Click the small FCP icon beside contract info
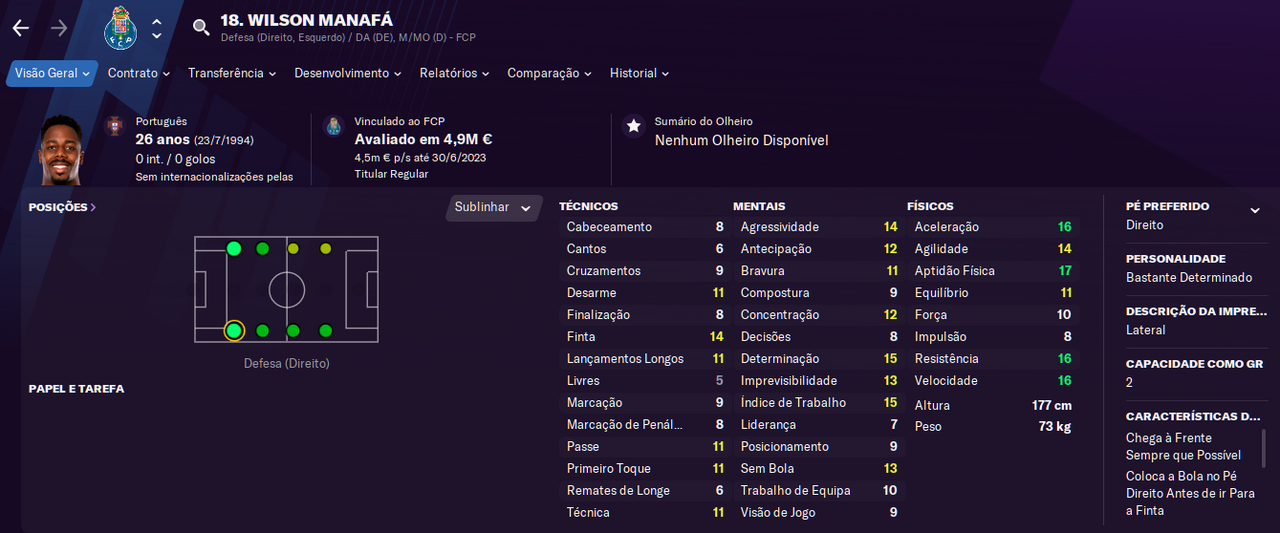 point(334,126)
